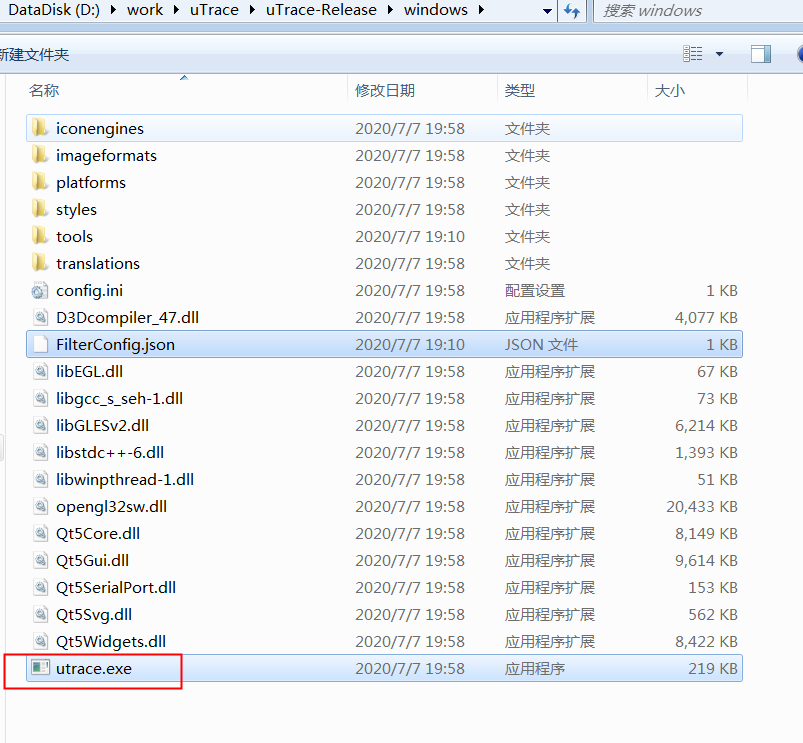The height and width of the screenshot is (743, 803).
Task: Click the 20,433 KB size value
Action: tap(702, 506)
